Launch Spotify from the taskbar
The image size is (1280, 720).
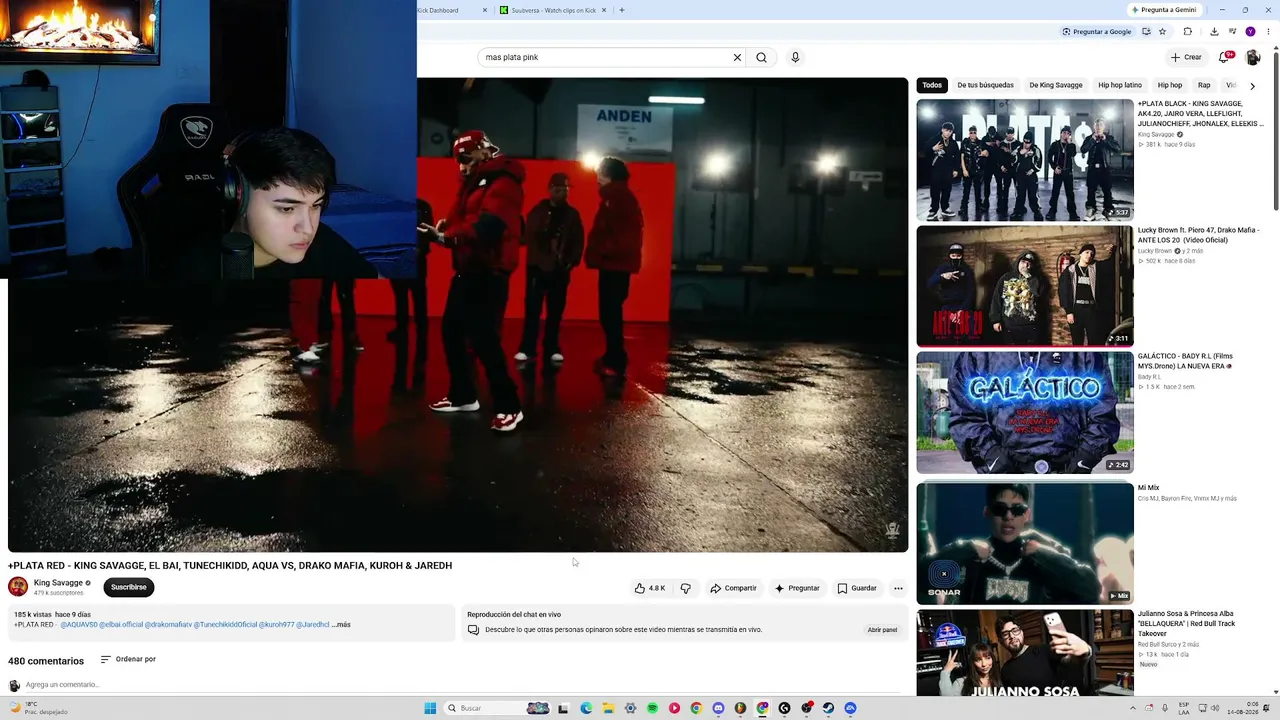tap(652, 708)
